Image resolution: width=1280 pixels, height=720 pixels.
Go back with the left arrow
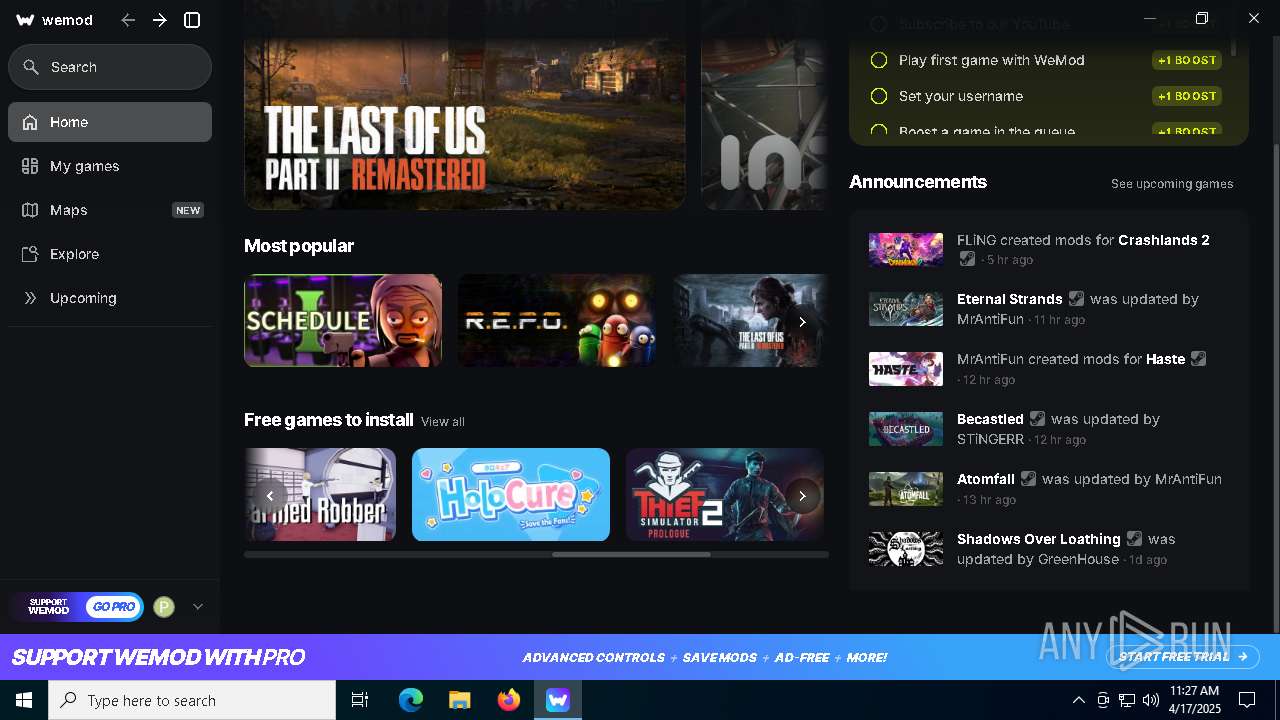pos(128,20)
